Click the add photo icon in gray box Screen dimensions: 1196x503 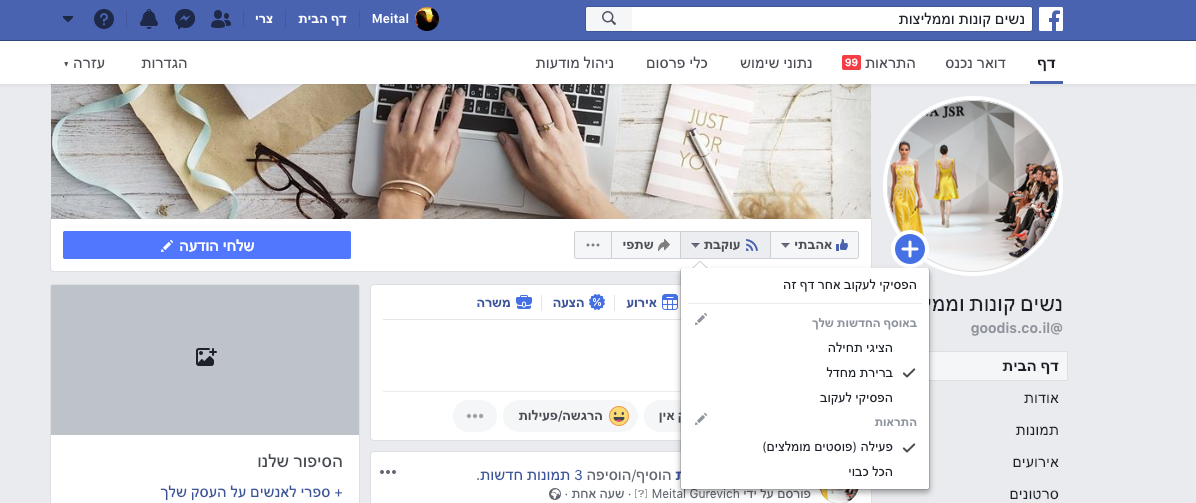point(205,356)
